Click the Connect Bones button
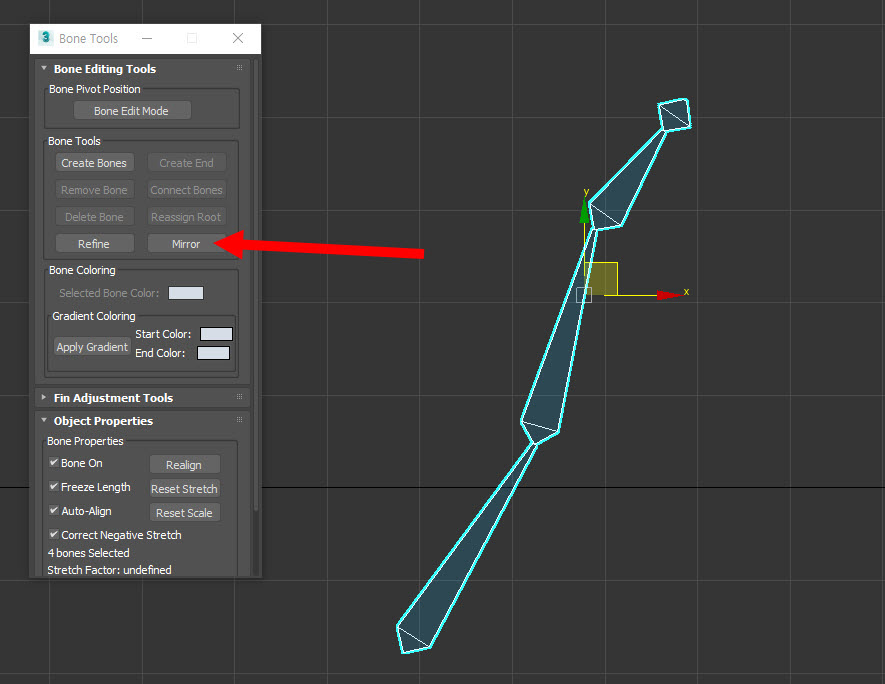The image size is (885, 684). coord(186,190)
